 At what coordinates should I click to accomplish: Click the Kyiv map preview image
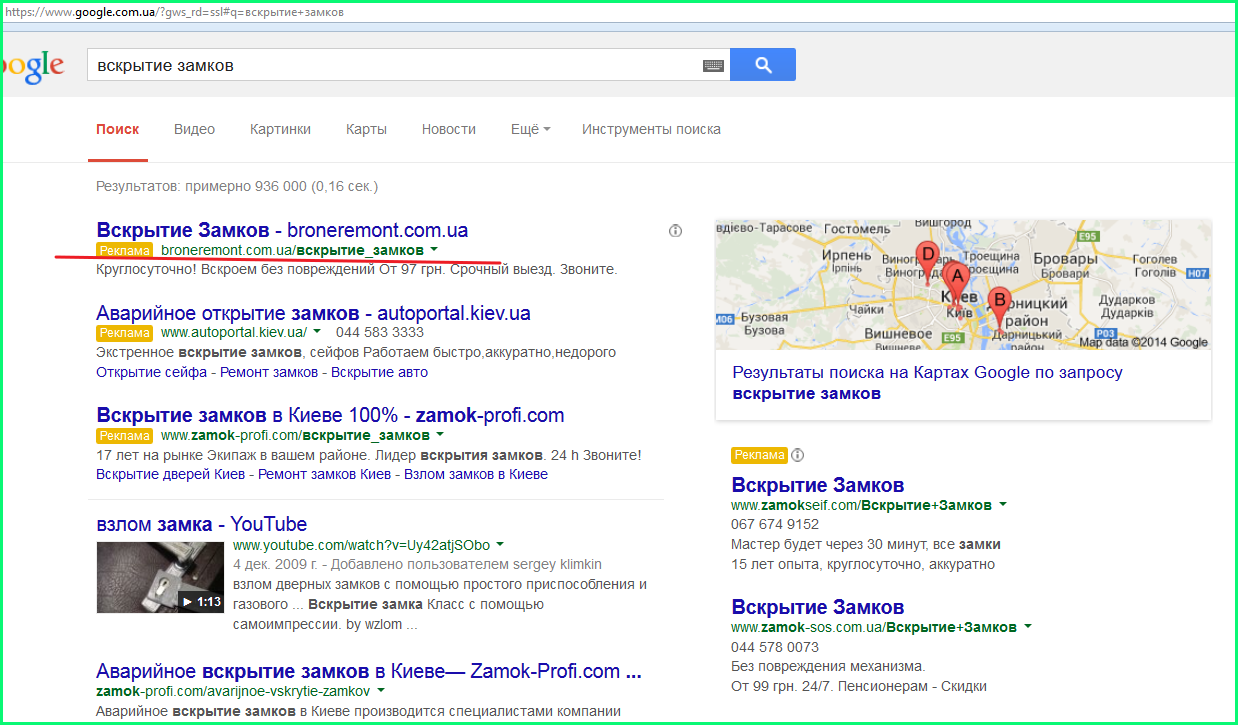coord(963,284)
